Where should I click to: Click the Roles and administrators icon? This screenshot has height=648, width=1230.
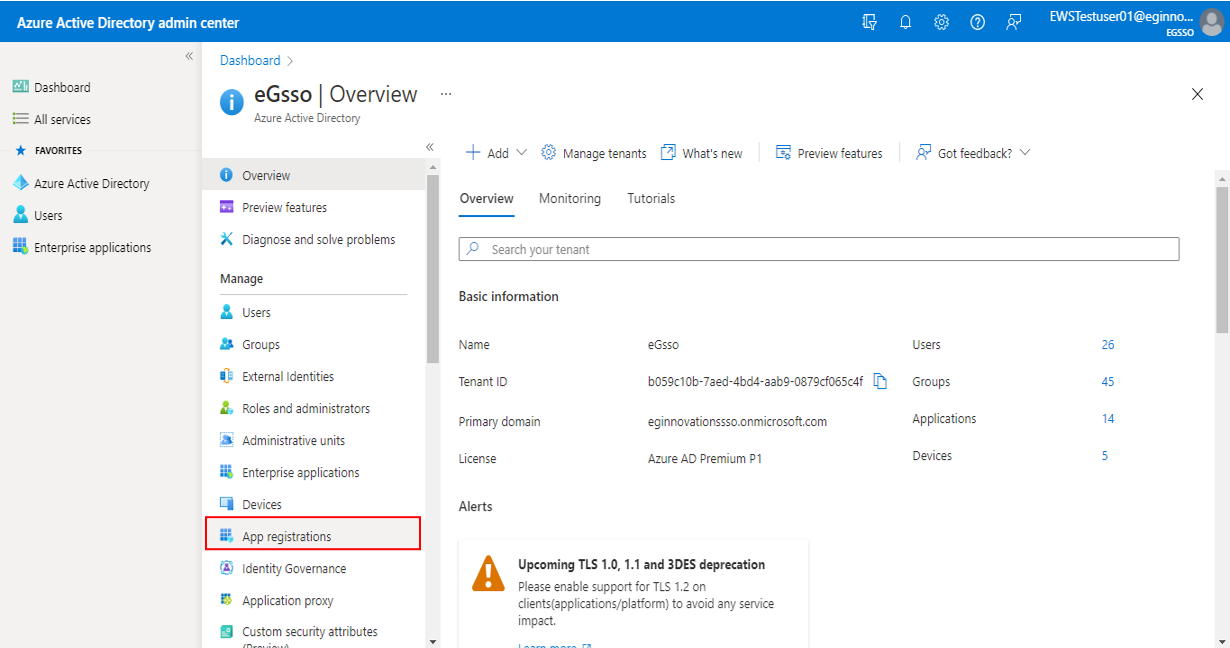(x=226, y=408)
